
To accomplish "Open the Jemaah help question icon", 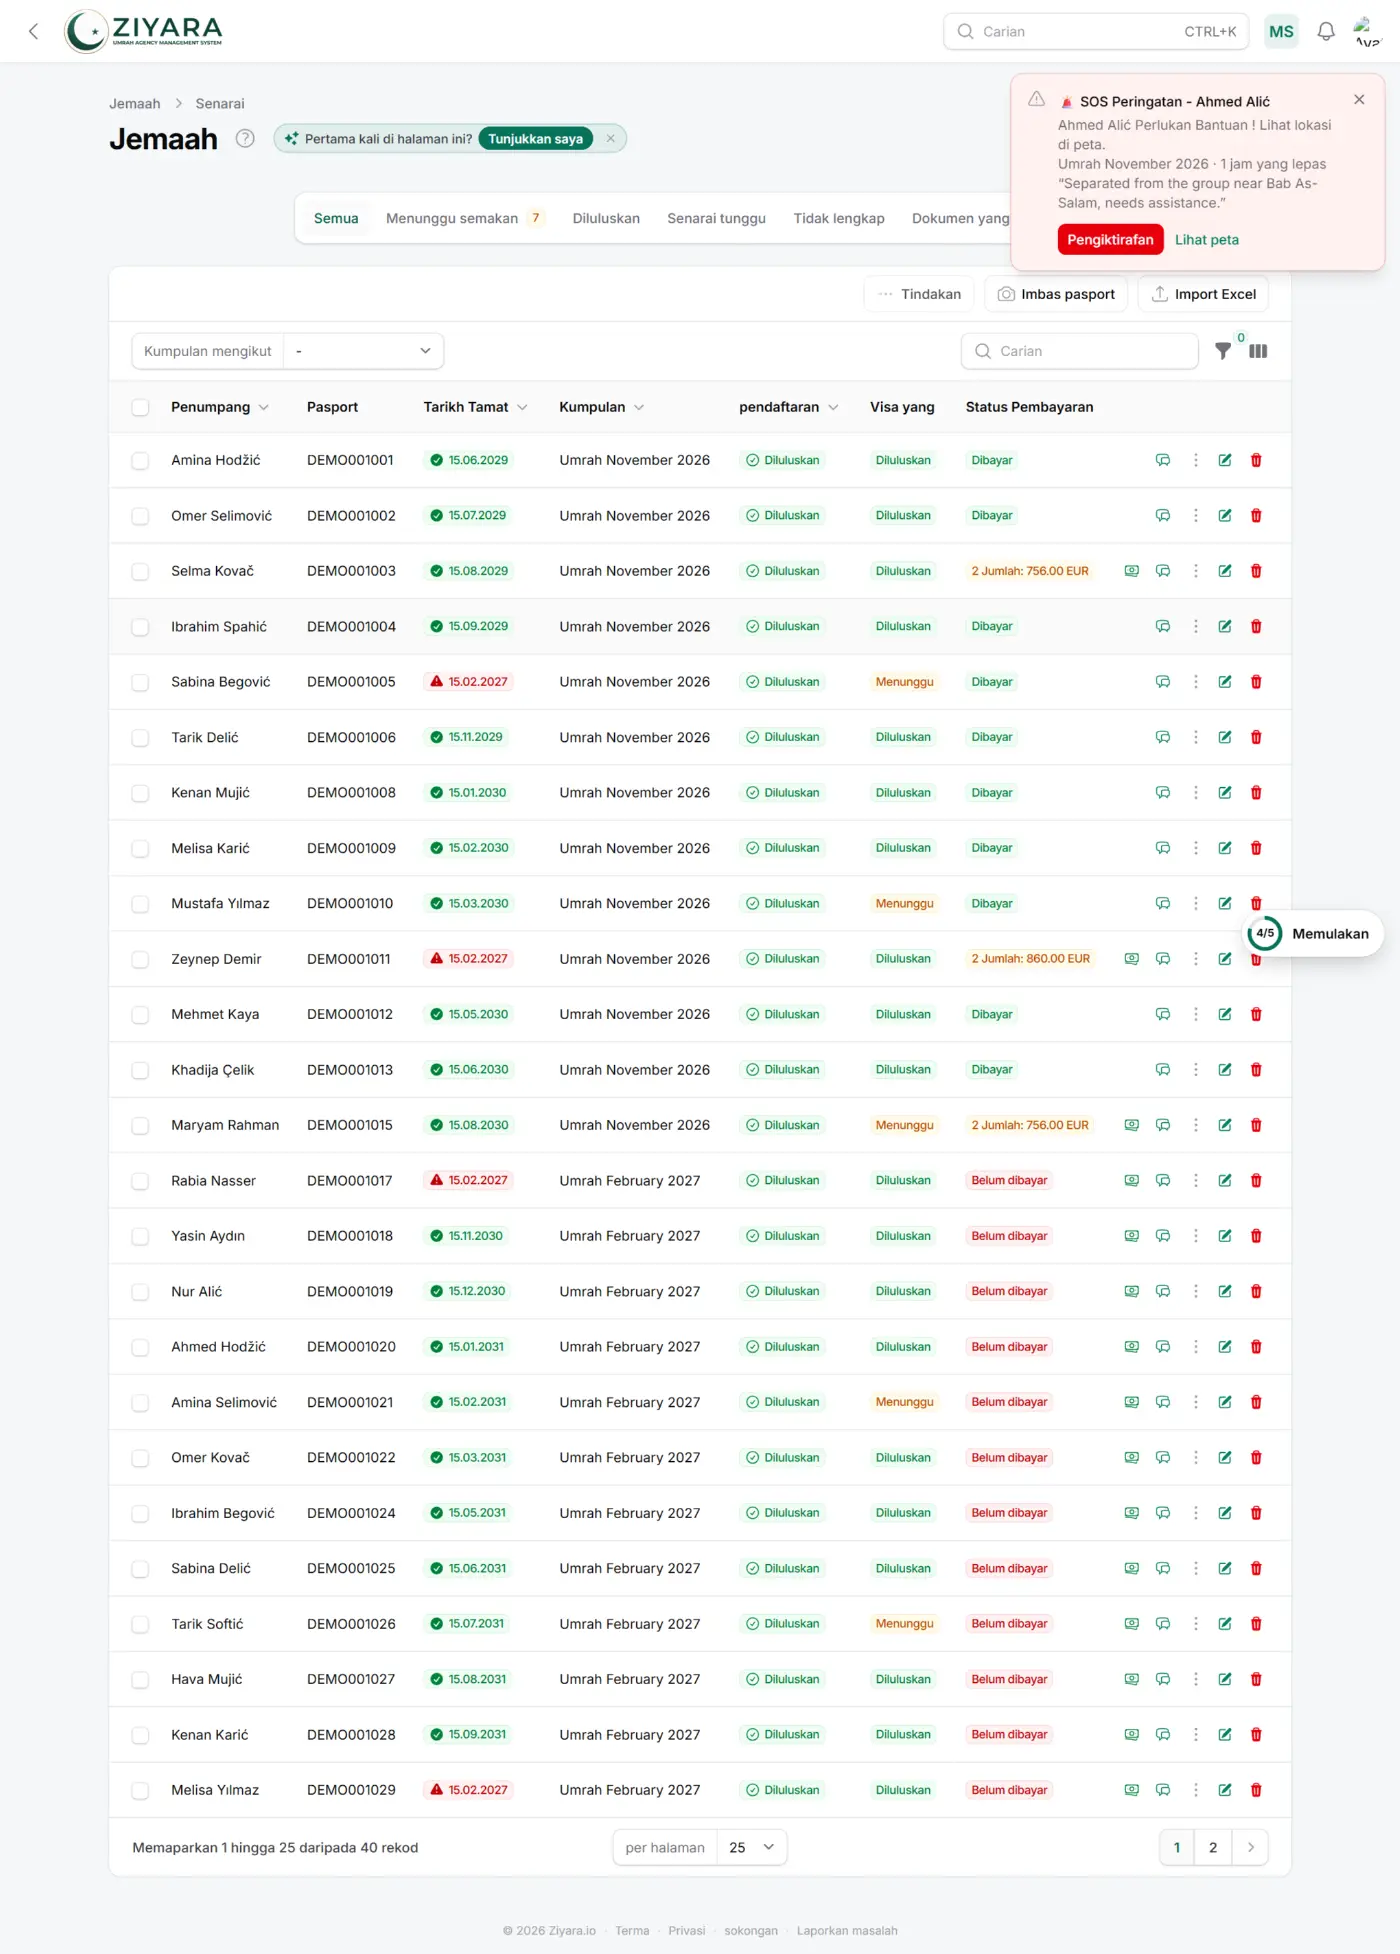I will tap(245, 139).
